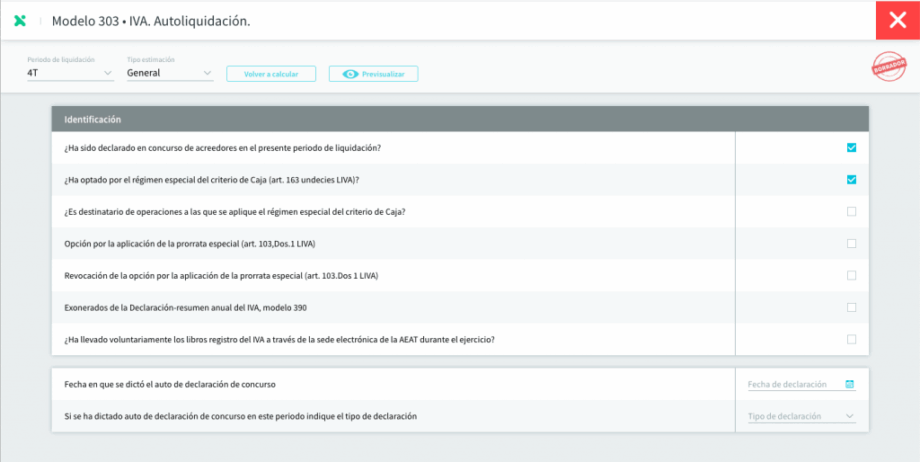Image resolution: width=920 pixels, height=462 pixels.
Task: Enable opción por prorrata especial checkbox
Action: point(851,244)
